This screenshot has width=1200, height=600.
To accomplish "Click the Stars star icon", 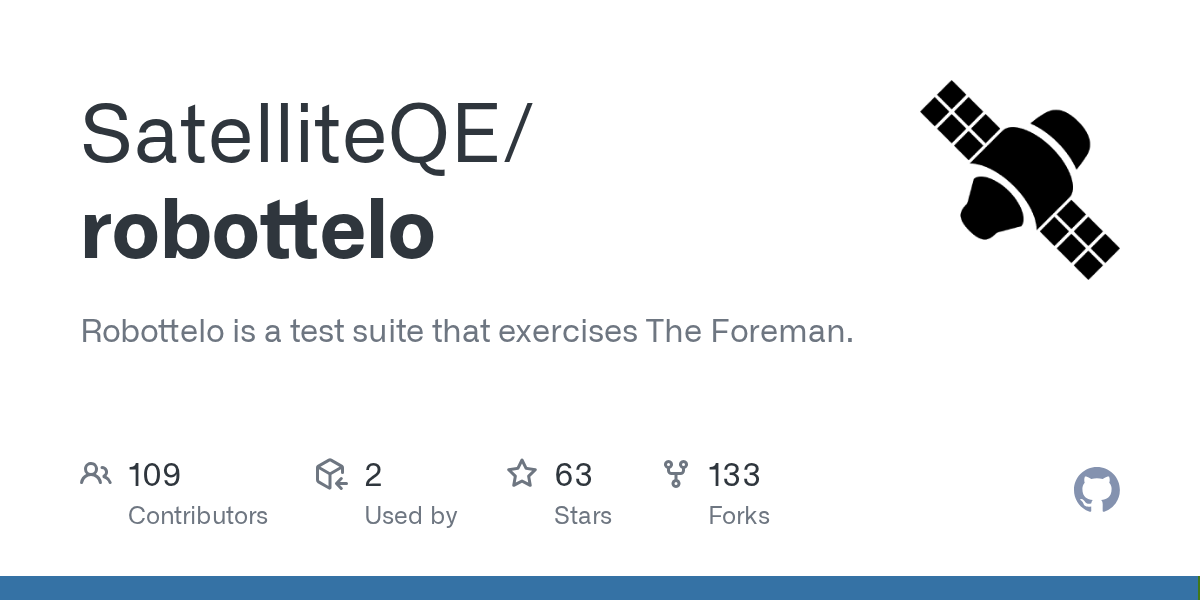I will [522, 474].
